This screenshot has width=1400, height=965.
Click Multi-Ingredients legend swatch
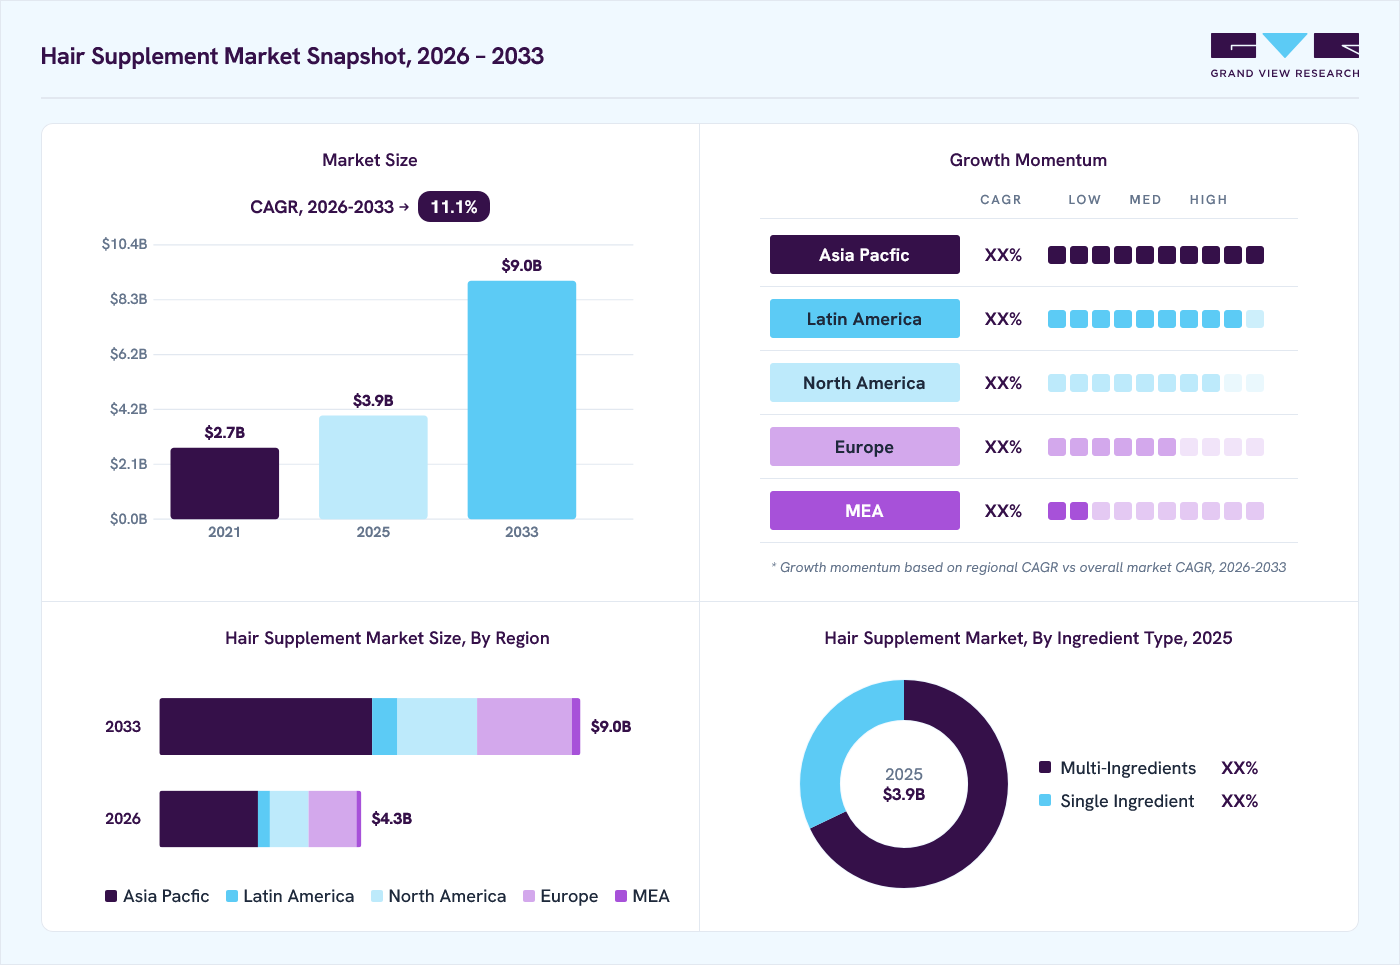1045,767
